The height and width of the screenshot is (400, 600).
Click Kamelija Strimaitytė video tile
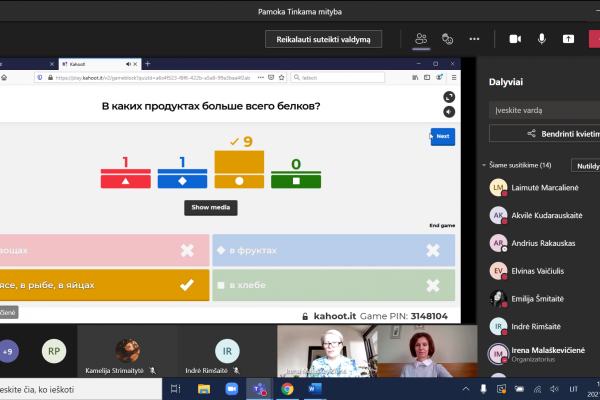[x=127, y=351]
